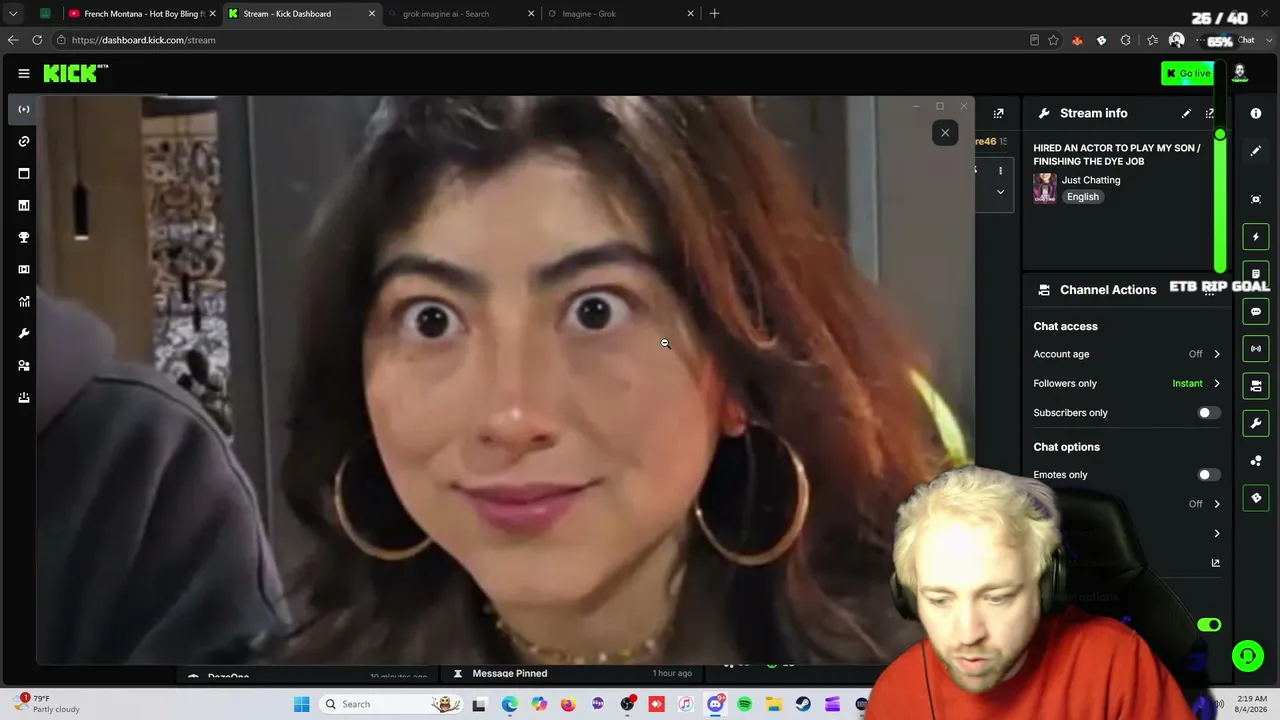Screen dimensions: 1280x720
Task: Open the three-dot menu on the chat message
Action: (1000, 171)
